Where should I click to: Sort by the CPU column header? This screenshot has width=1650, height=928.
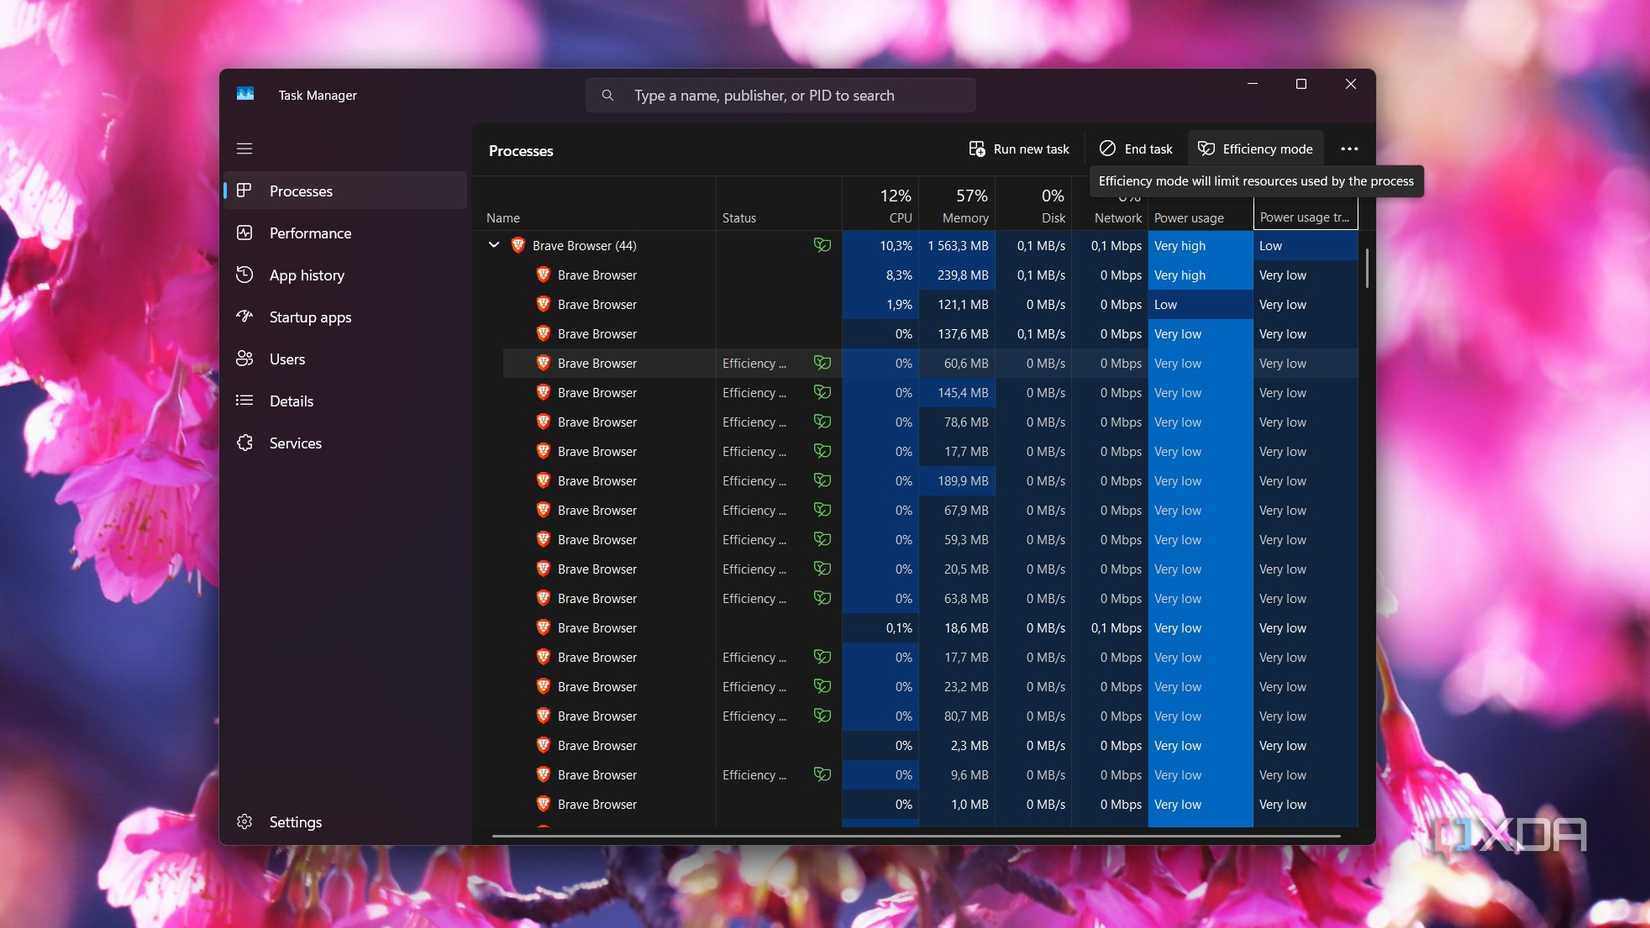coord(880,205)
